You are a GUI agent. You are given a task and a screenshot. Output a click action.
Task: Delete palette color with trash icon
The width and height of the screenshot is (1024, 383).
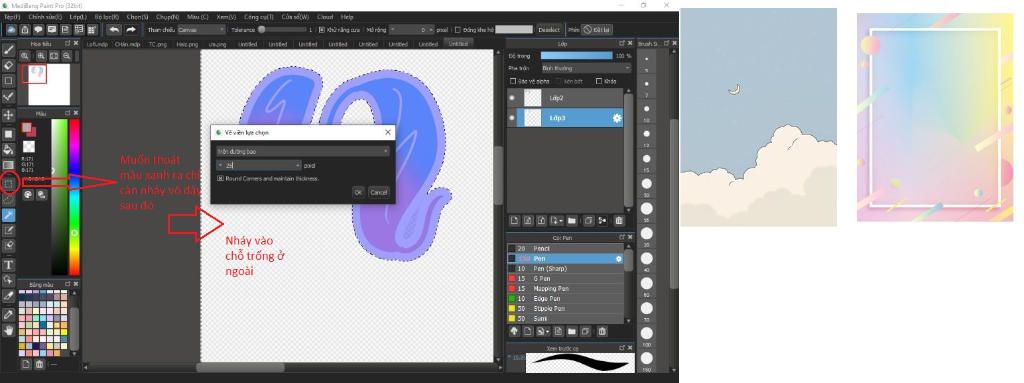click(39, 364)
